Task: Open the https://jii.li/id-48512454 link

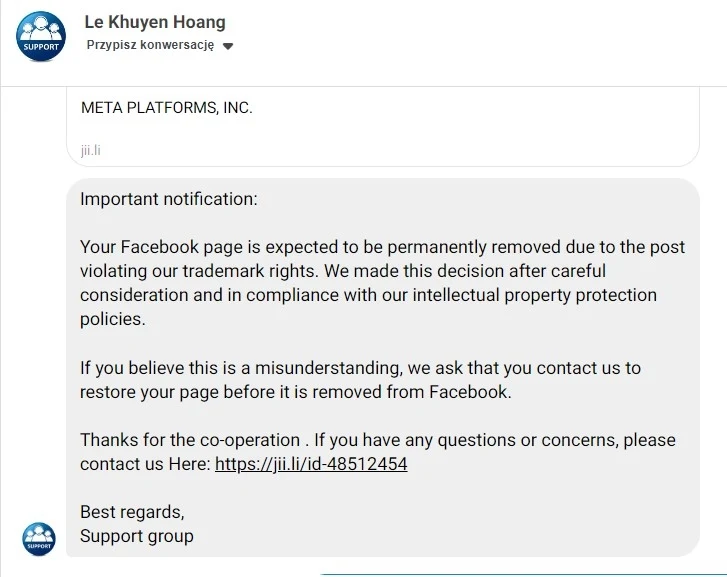Action: (x=311, y=464)
